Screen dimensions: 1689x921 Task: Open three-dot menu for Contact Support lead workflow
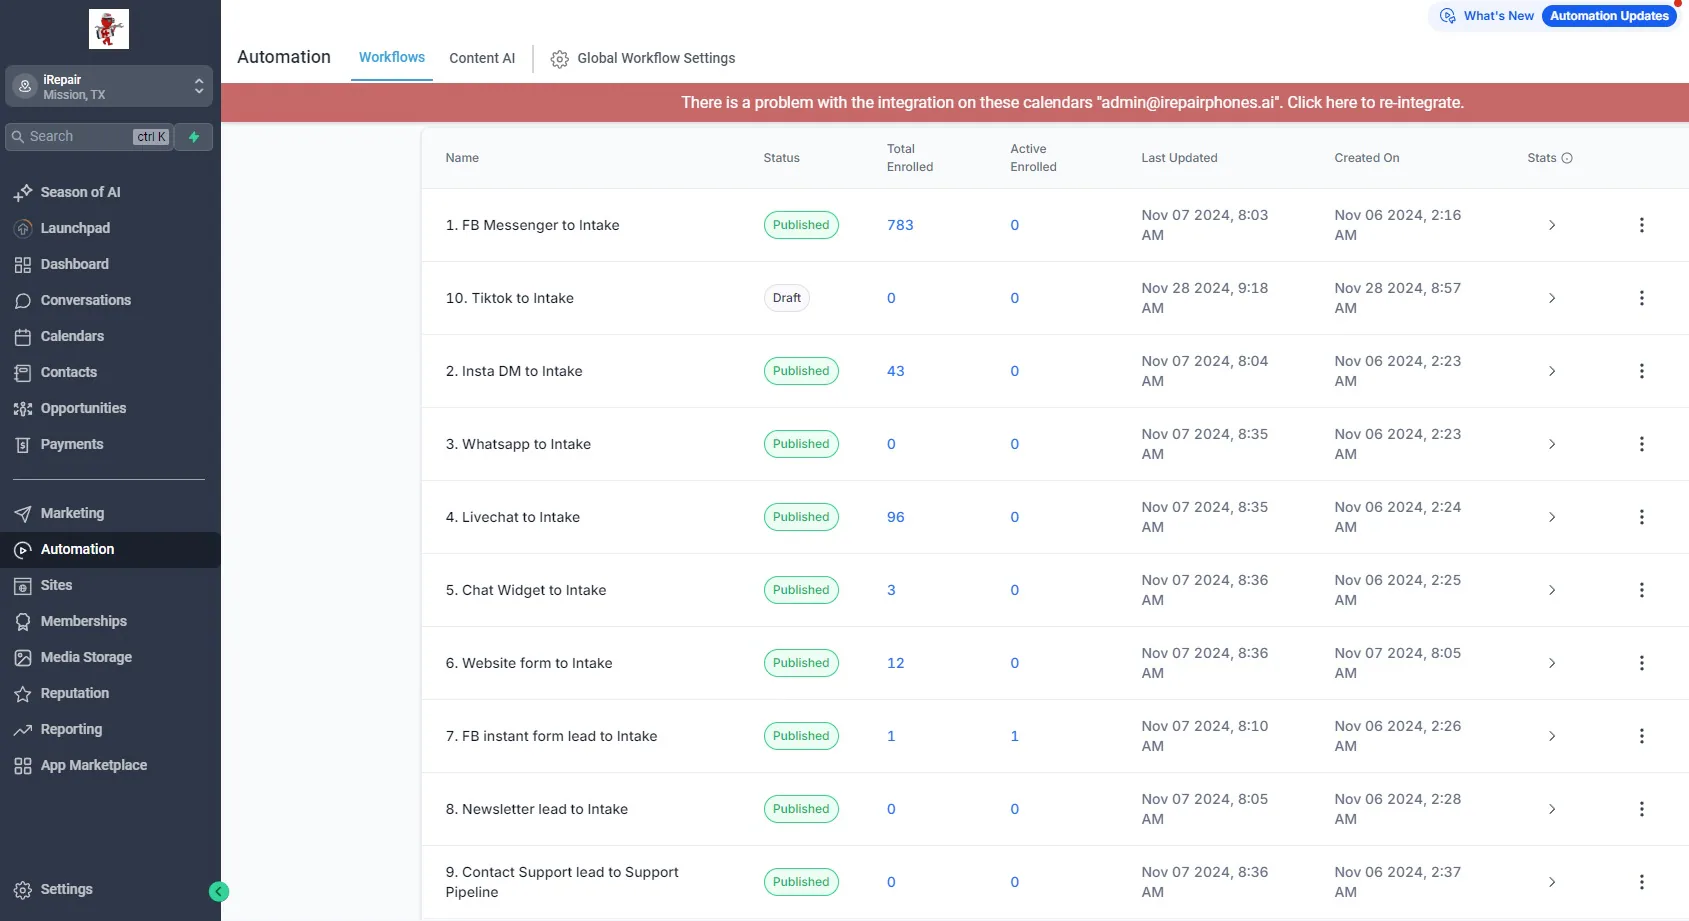point(1641,882)
